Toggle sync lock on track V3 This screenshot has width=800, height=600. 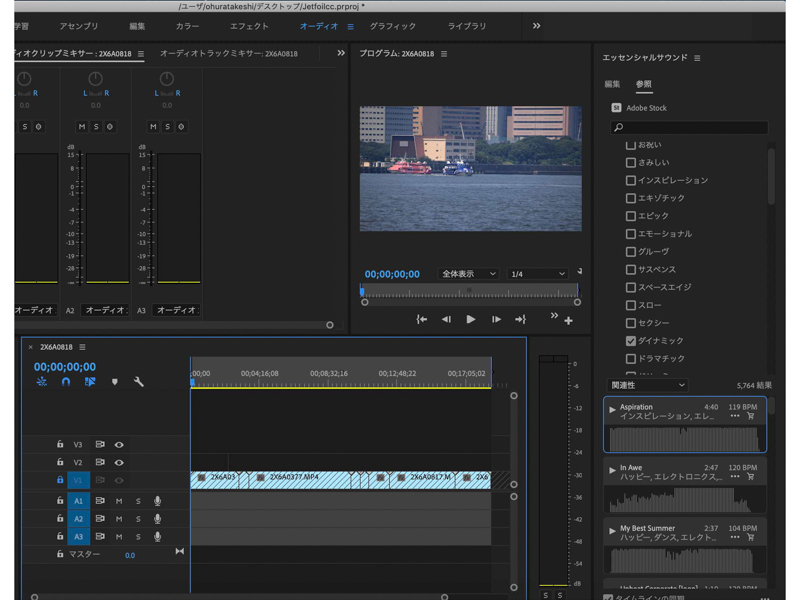pos(100,445)
